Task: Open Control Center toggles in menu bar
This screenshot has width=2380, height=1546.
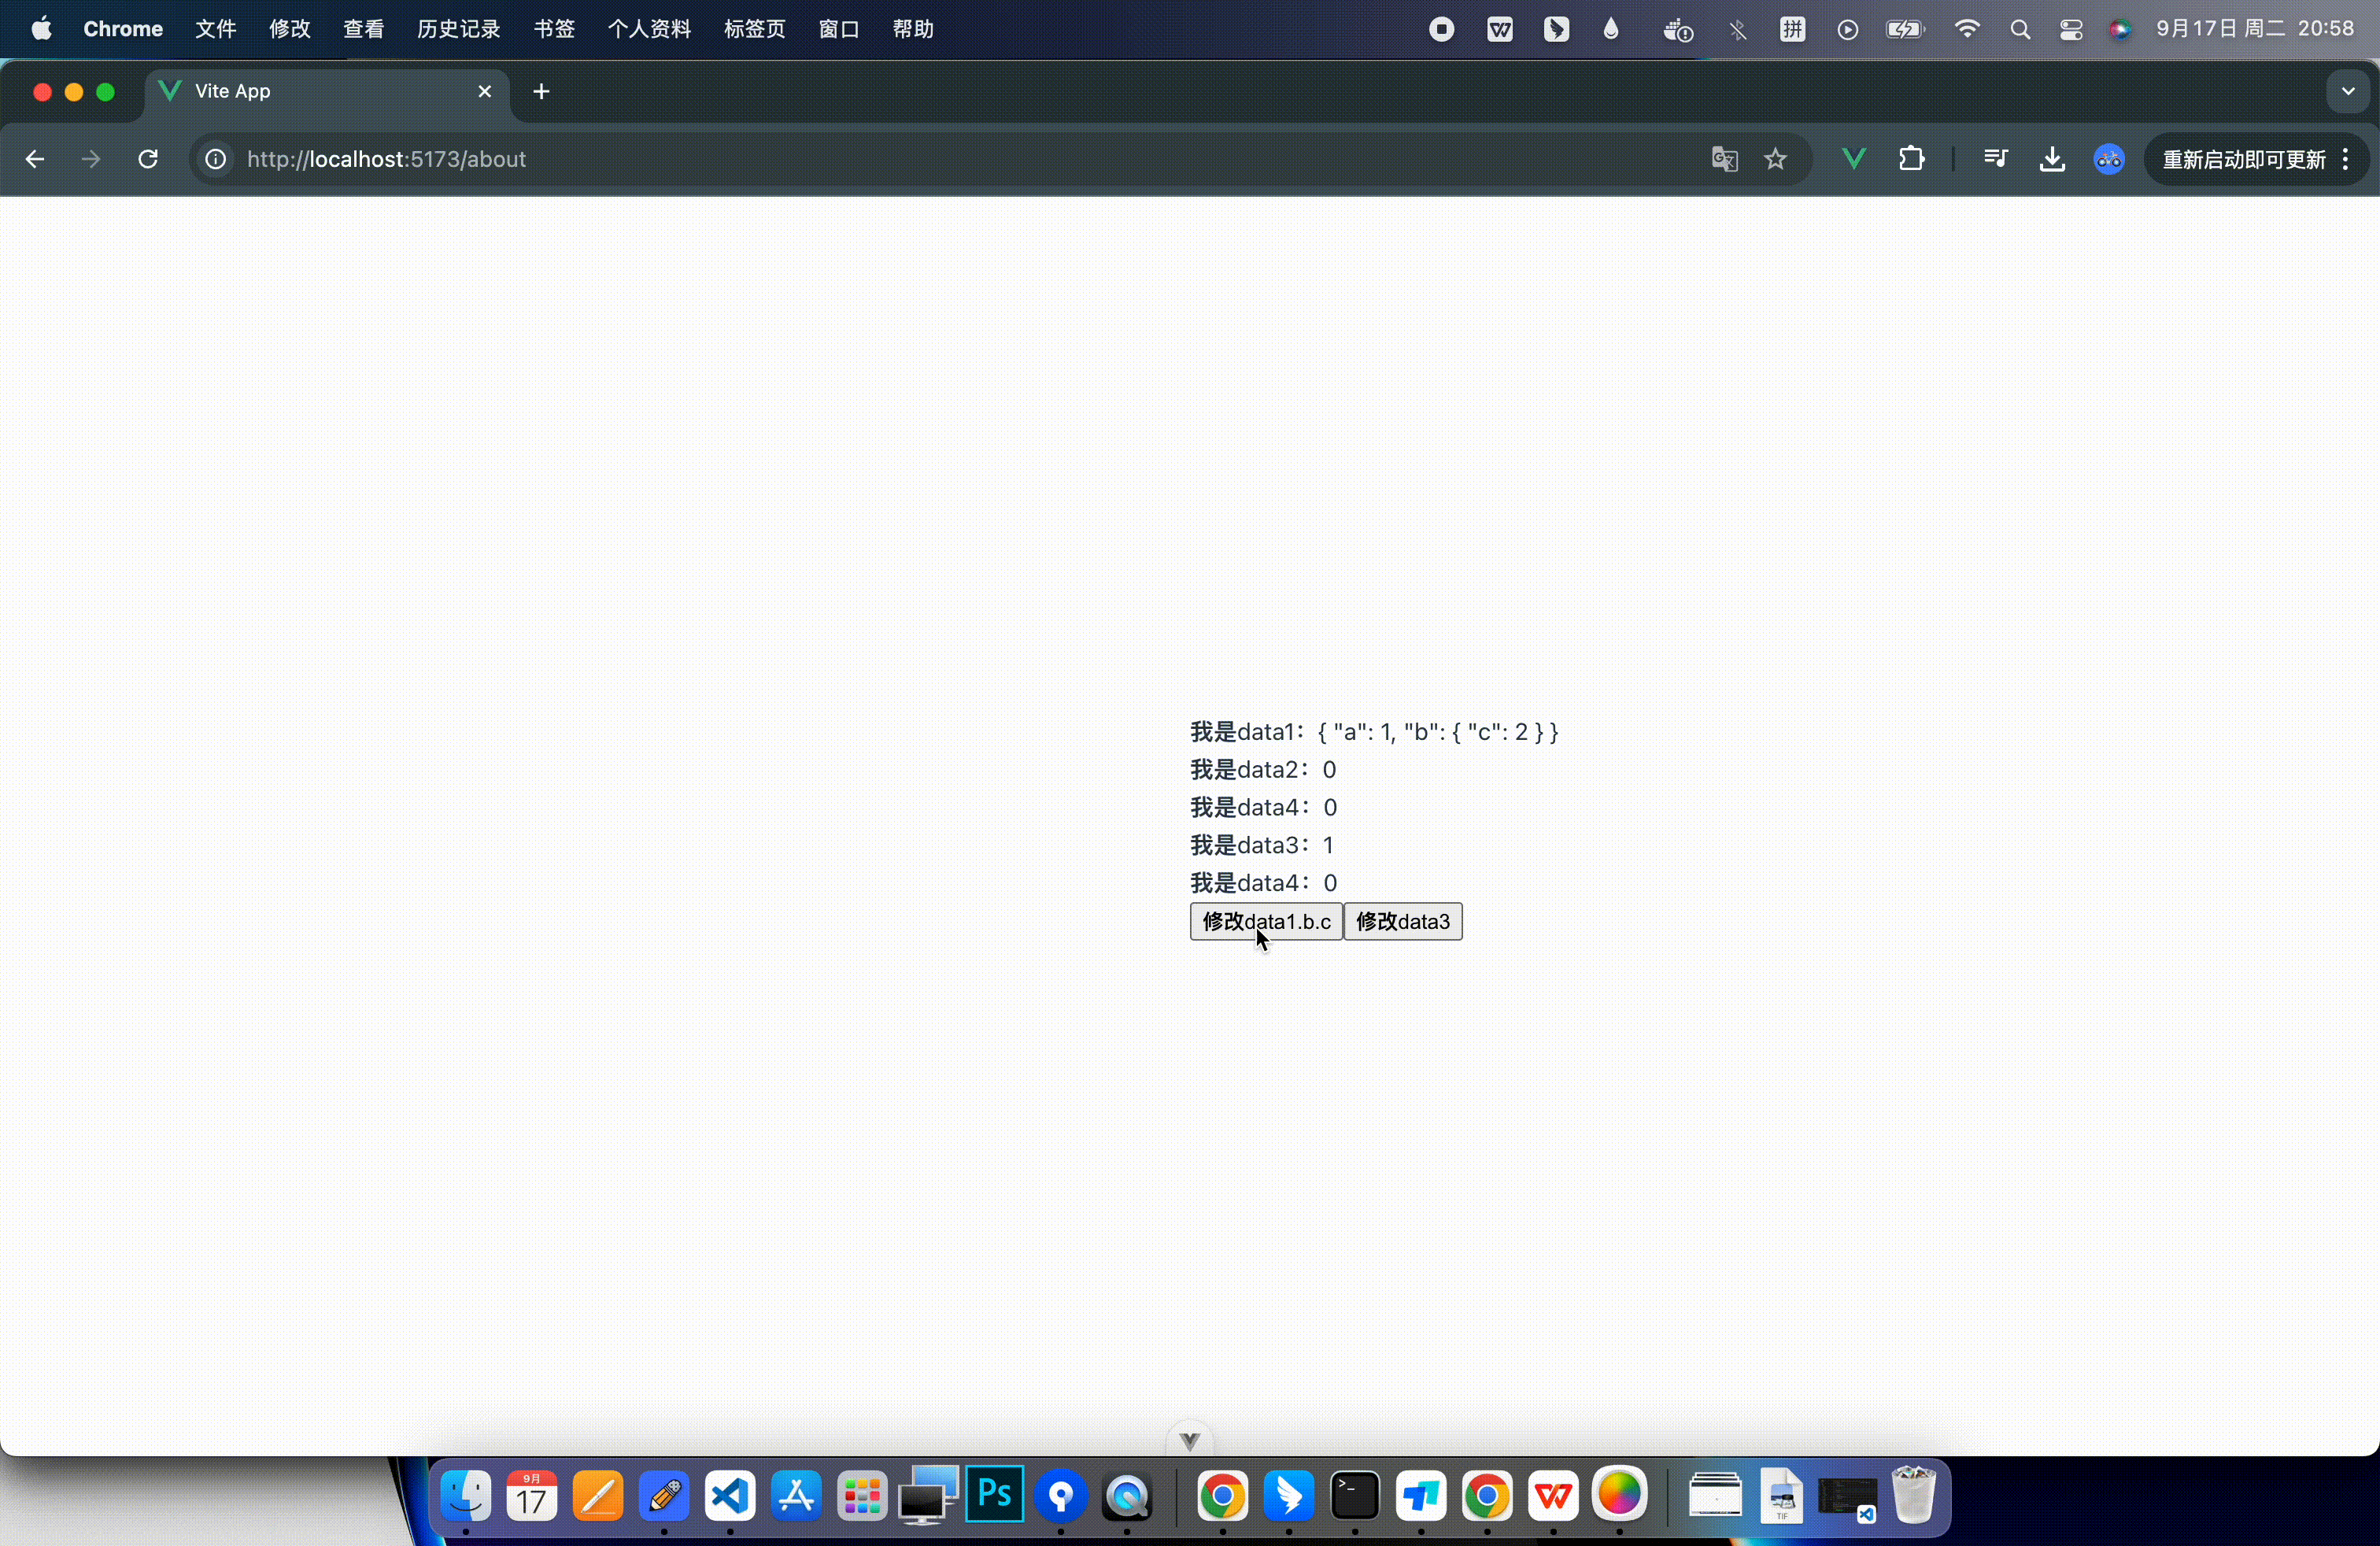Action: click(2071, 29)
